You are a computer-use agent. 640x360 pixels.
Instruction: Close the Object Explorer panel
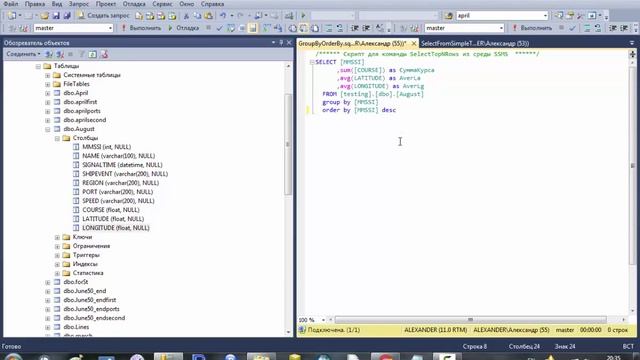point(289,42)
